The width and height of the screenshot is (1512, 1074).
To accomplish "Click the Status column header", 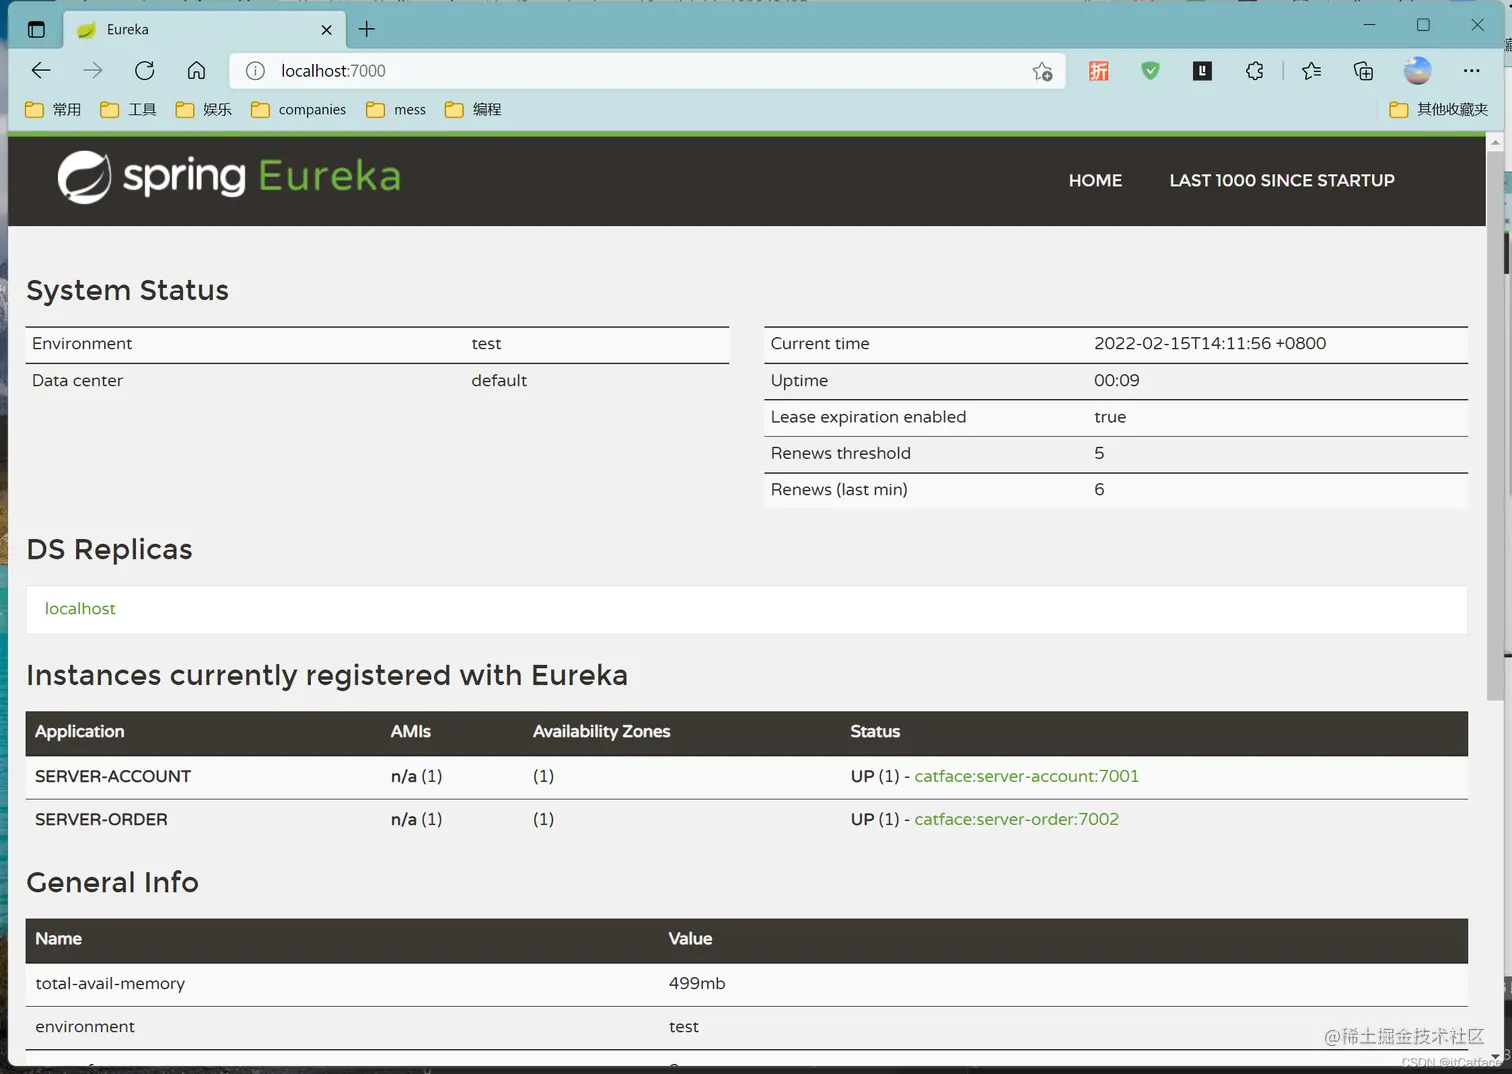I will 875,732.
